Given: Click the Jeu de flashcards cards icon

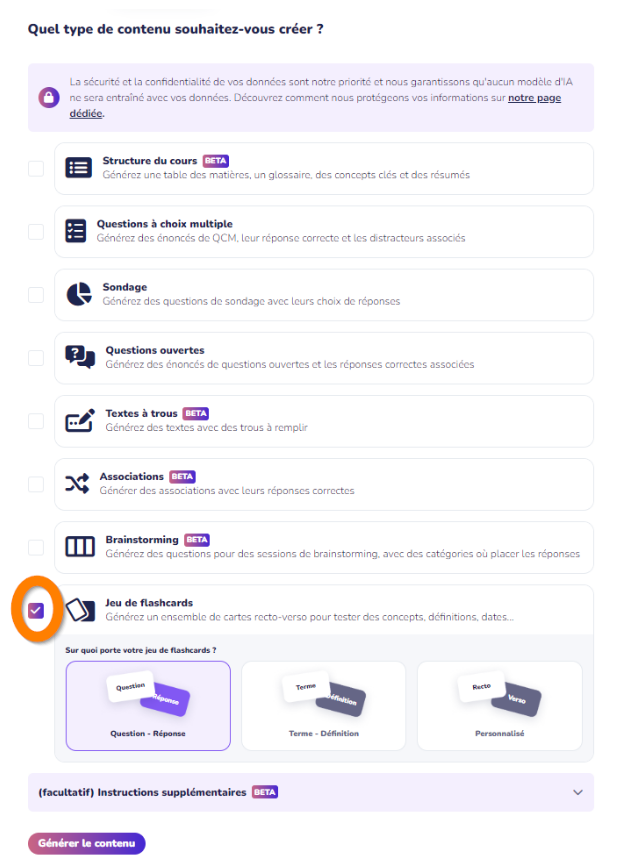Looking at the screenshot, I should point(81,610).
